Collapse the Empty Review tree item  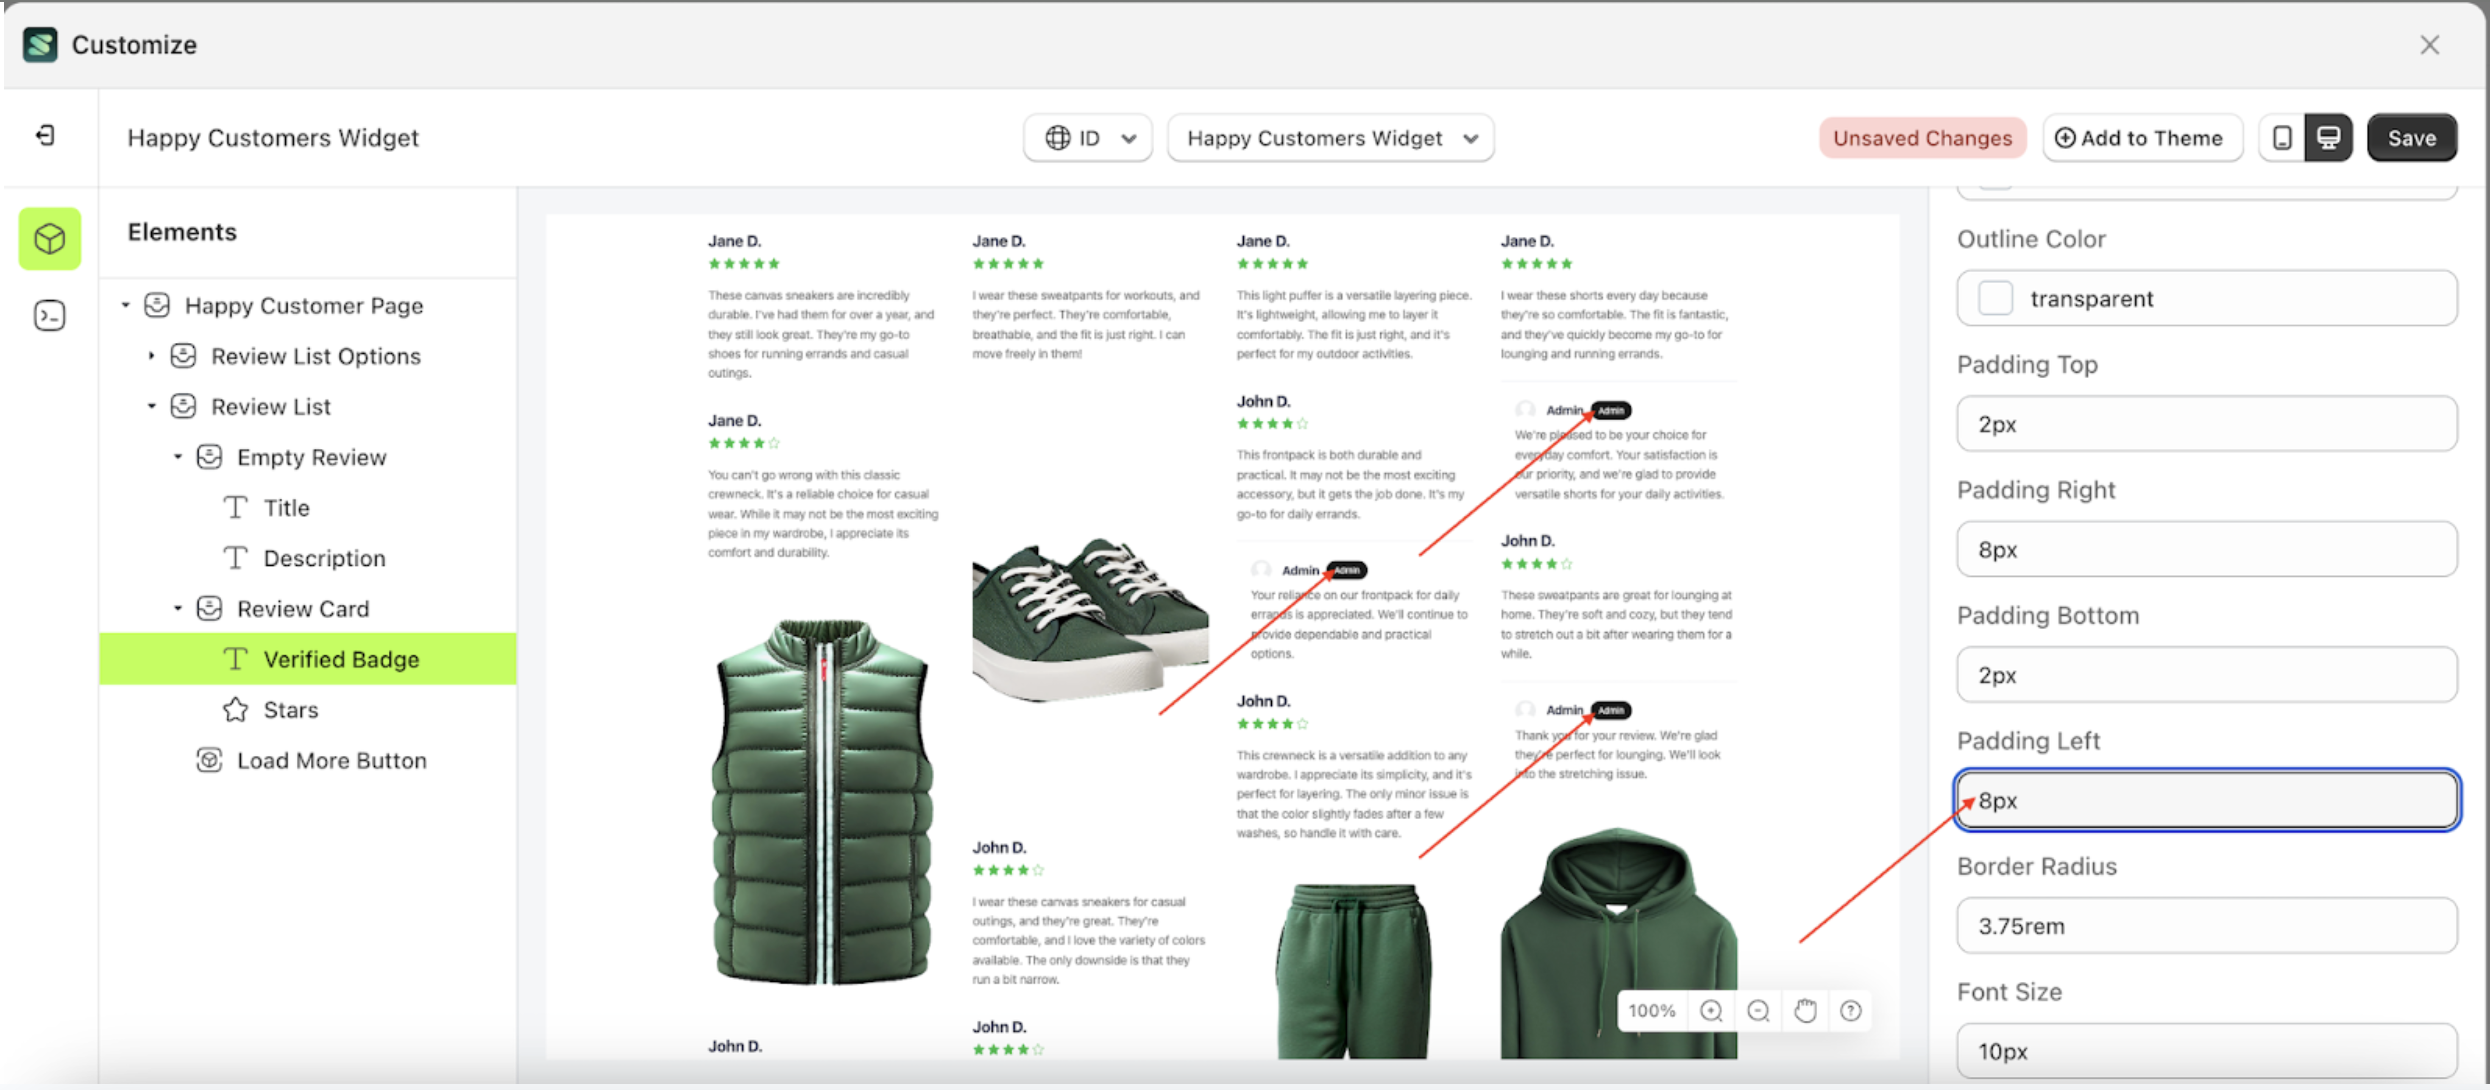(177, 456)
